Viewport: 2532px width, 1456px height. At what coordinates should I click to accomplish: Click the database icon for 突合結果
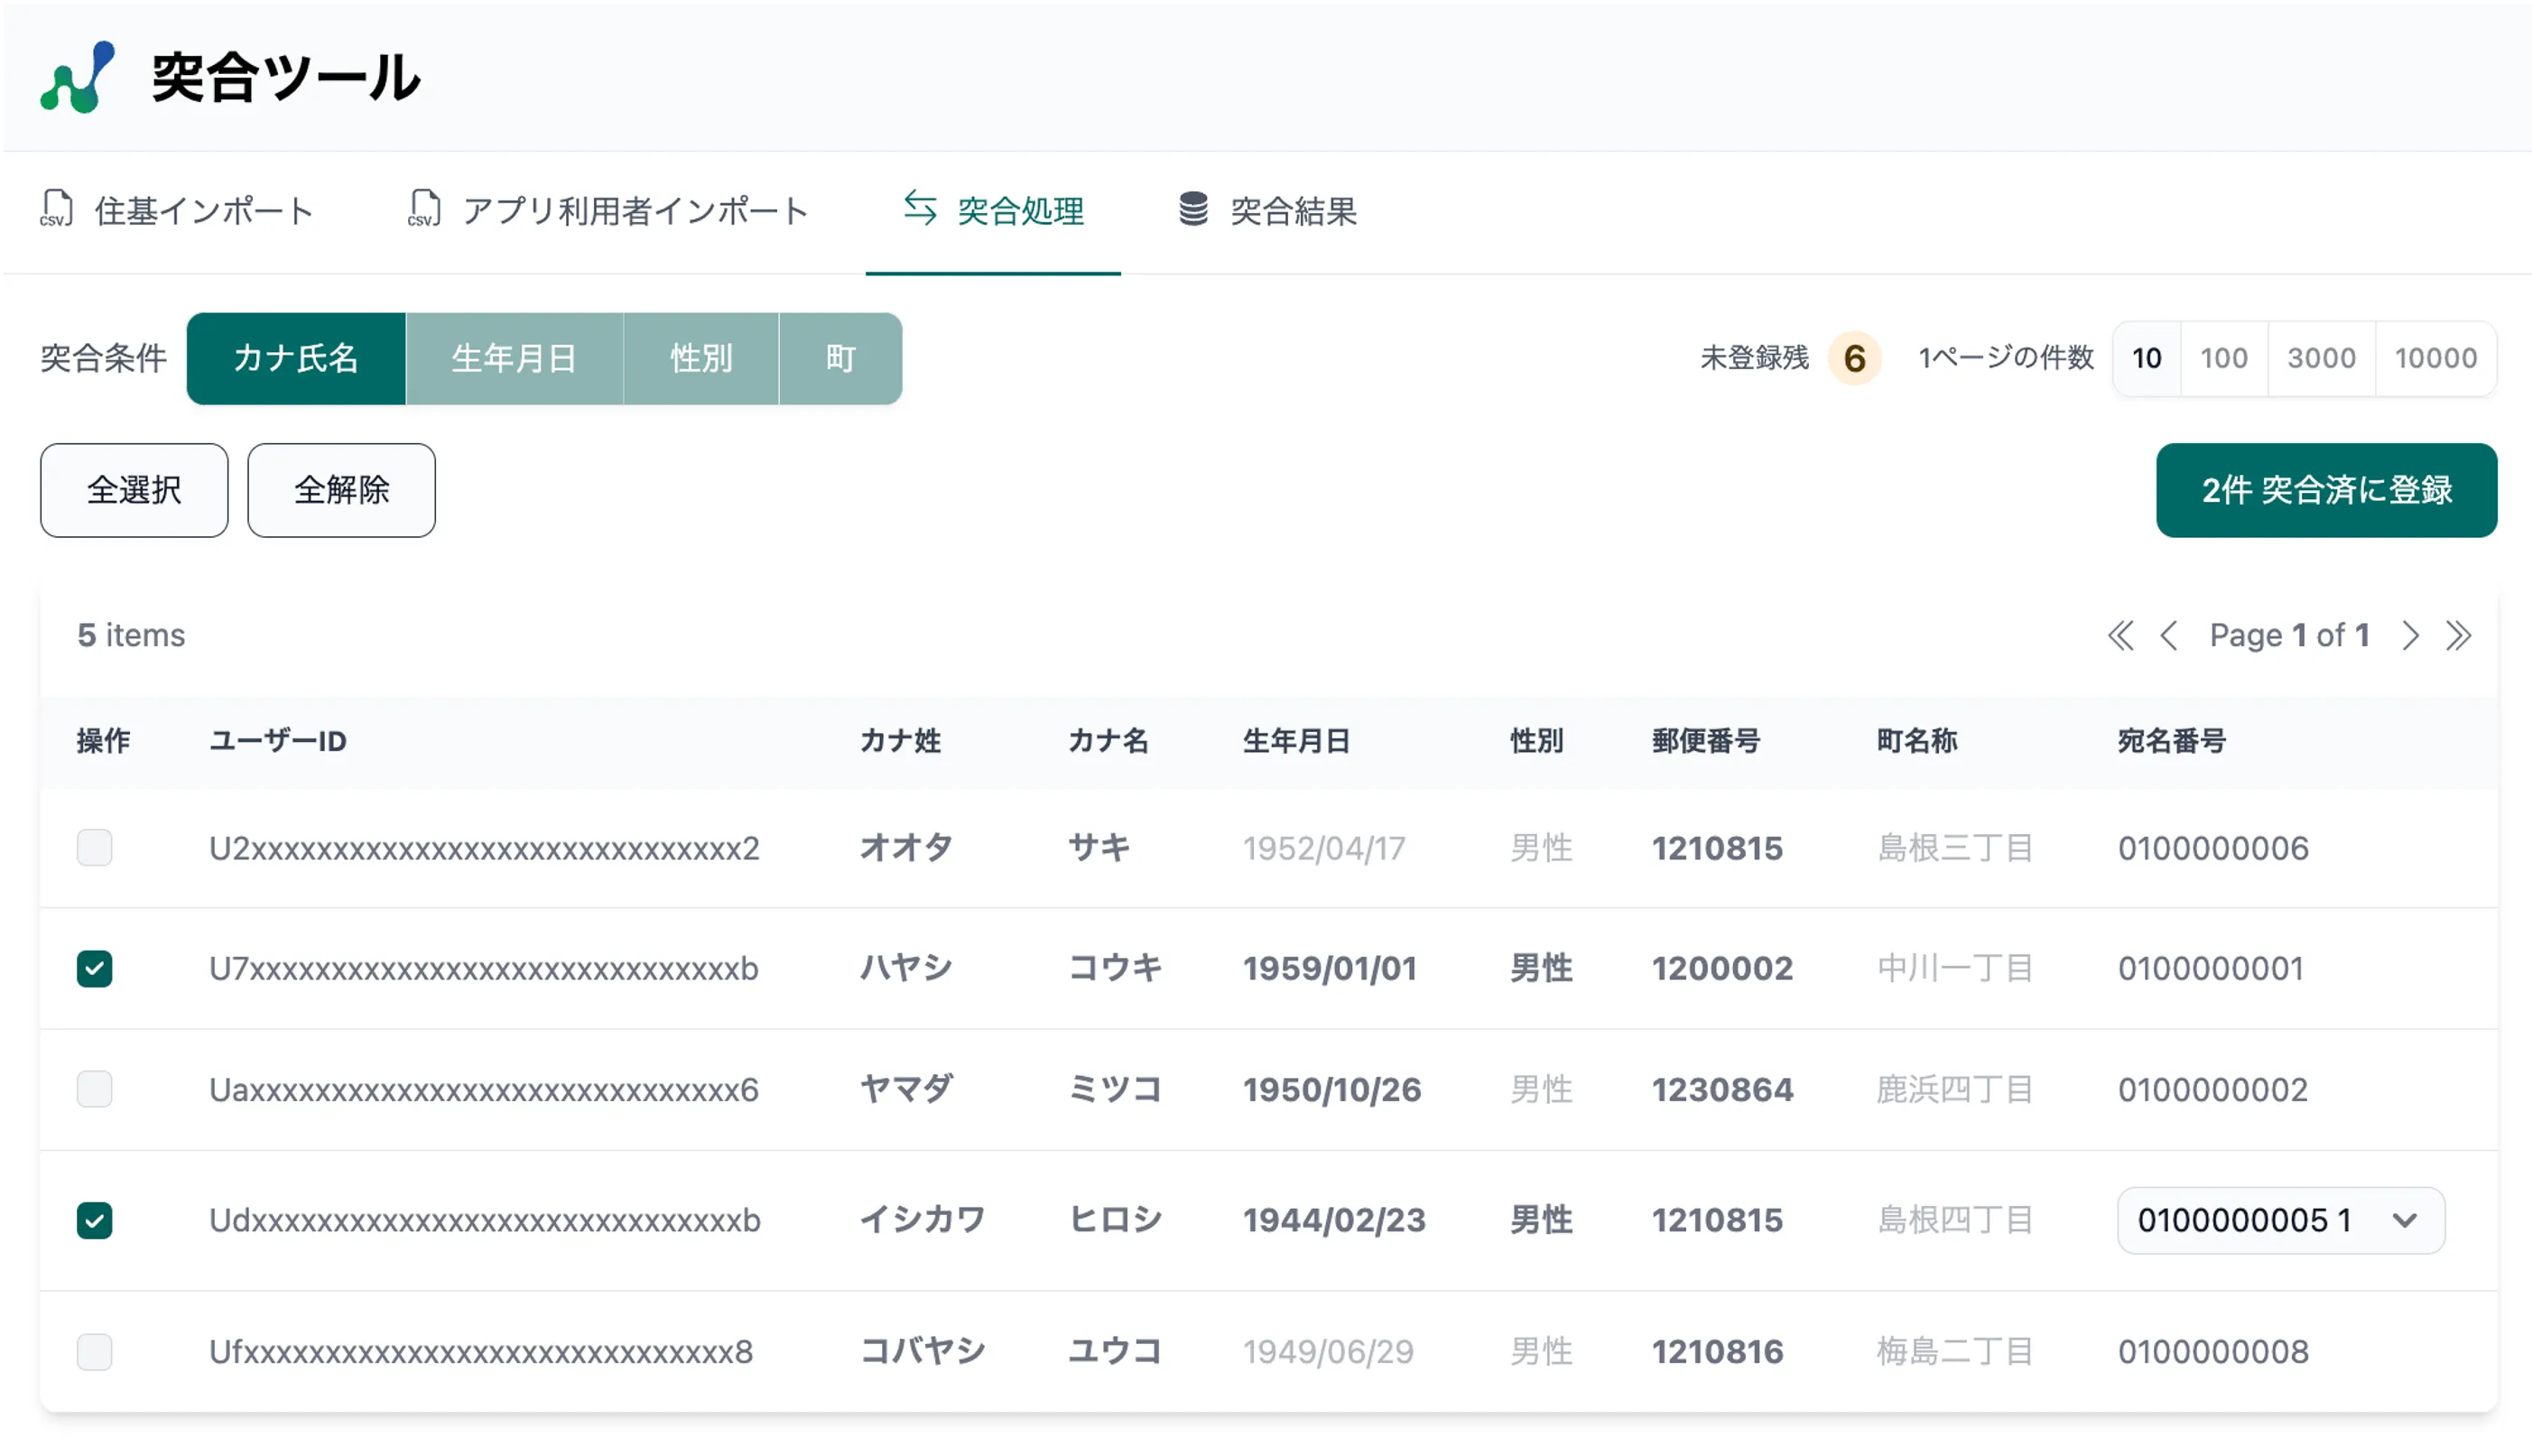1193,209
